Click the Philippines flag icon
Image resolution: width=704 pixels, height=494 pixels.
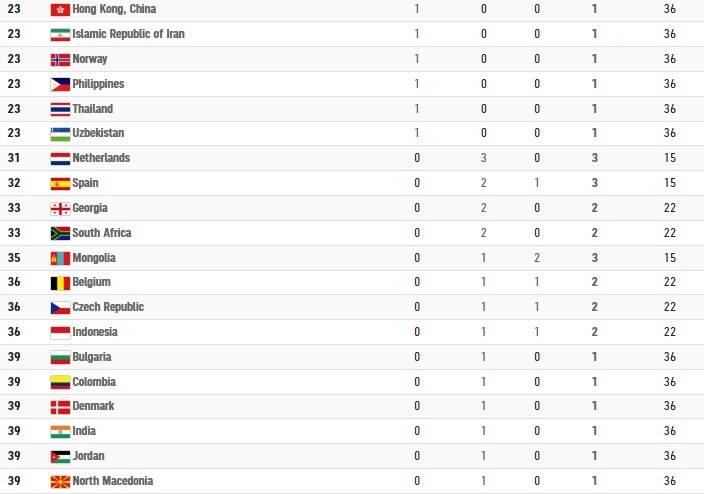[60, 84]
